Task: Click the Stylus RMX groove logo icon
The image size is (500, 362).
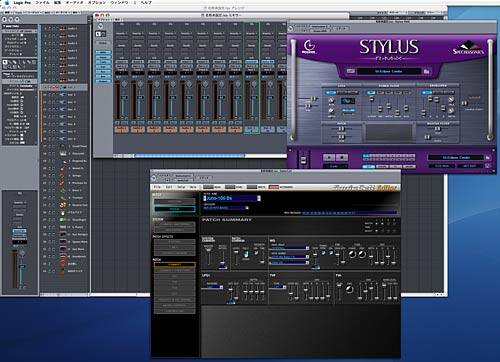Action: 309,47
